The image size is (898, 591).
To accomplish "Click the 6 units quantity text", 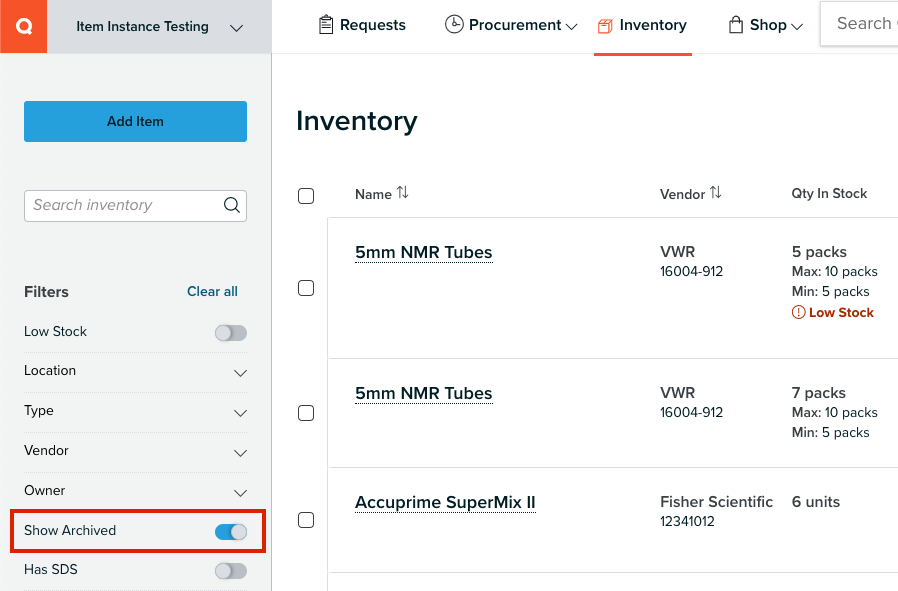I will tap(816, 502).
